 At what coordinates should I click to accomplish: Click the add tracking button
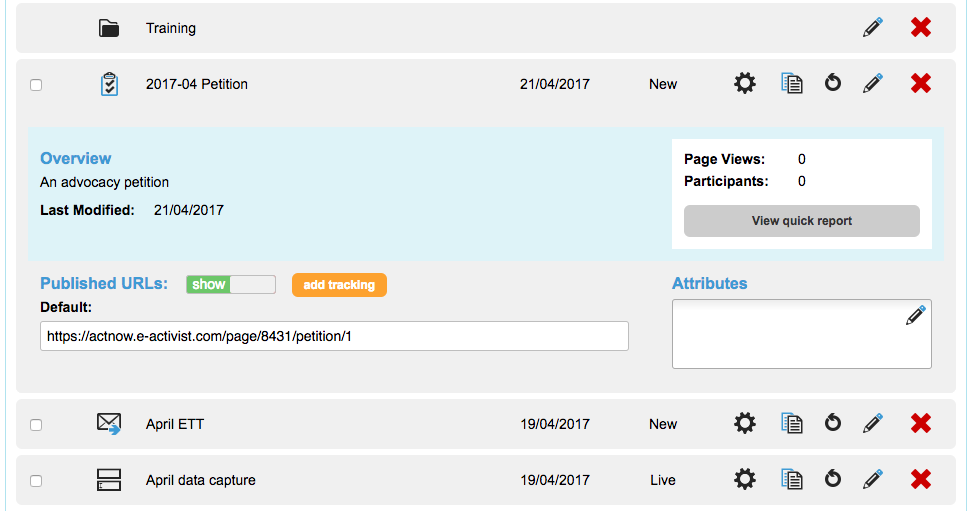(x=339, y=285)
